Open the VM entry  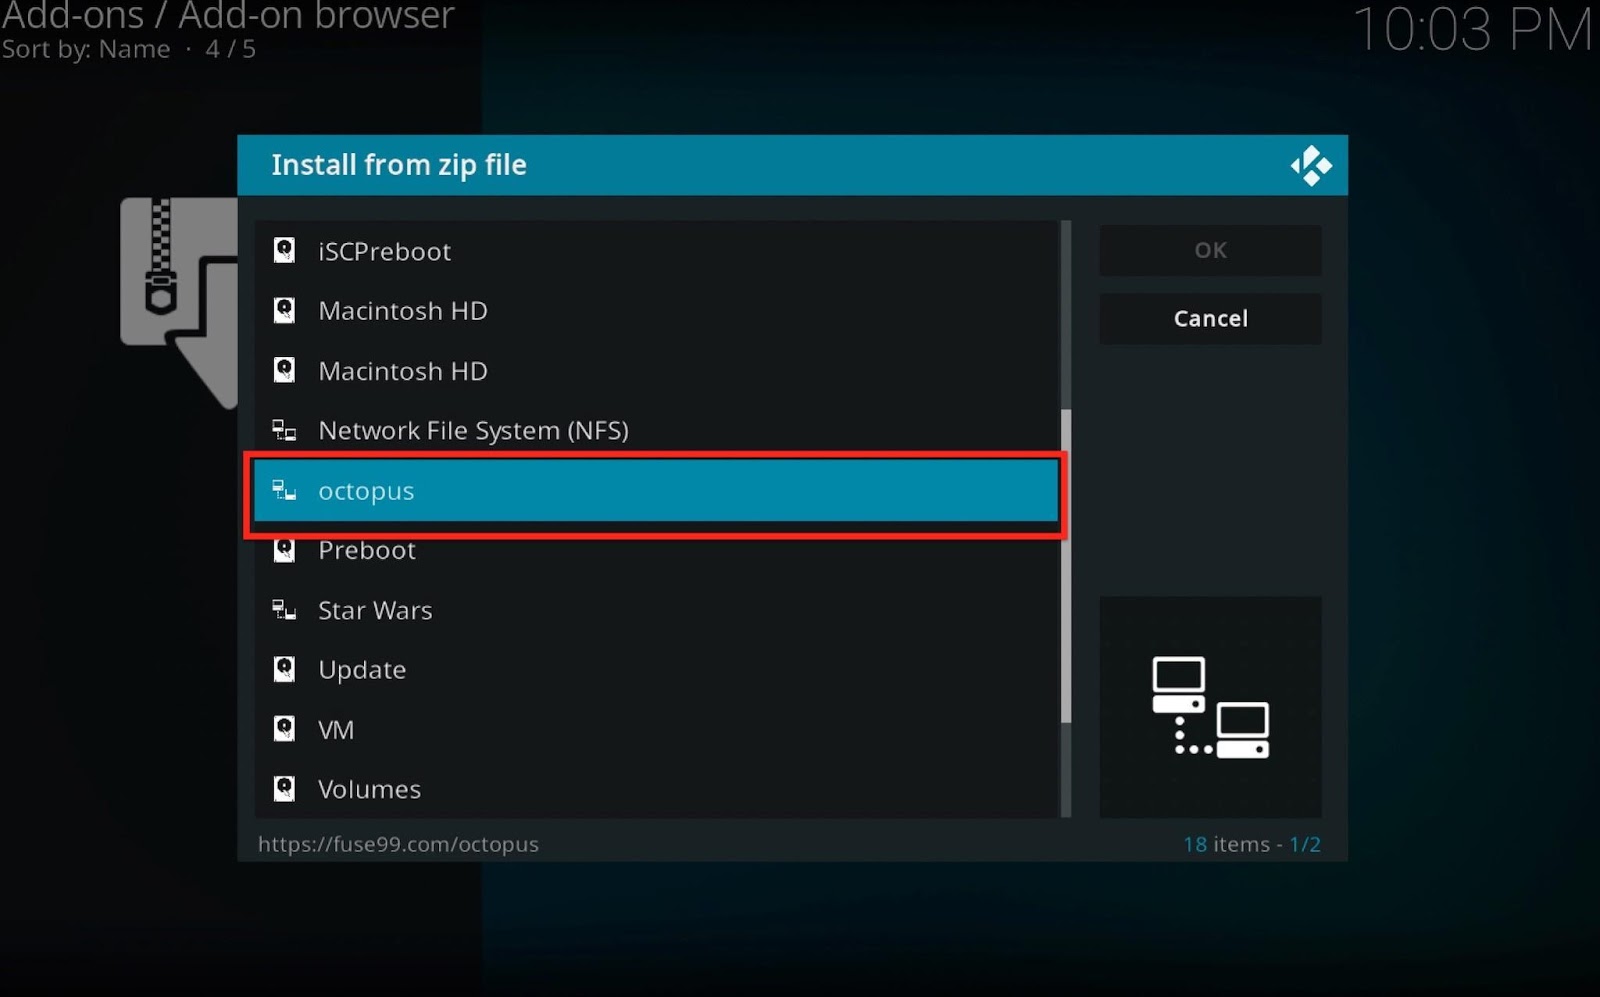point(656,729)
